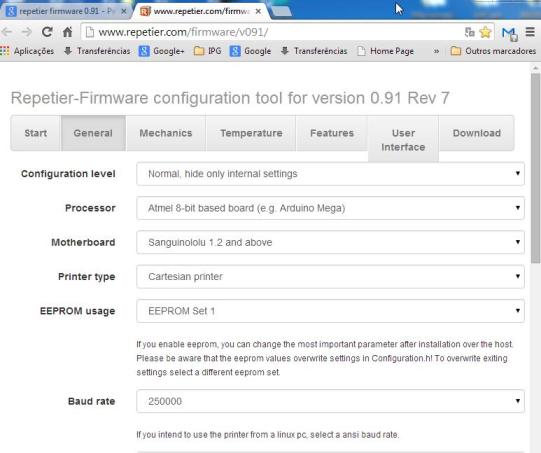Open the Configuration level dropdown
This screenshot has height=453, width=541.
pos(330,174)
